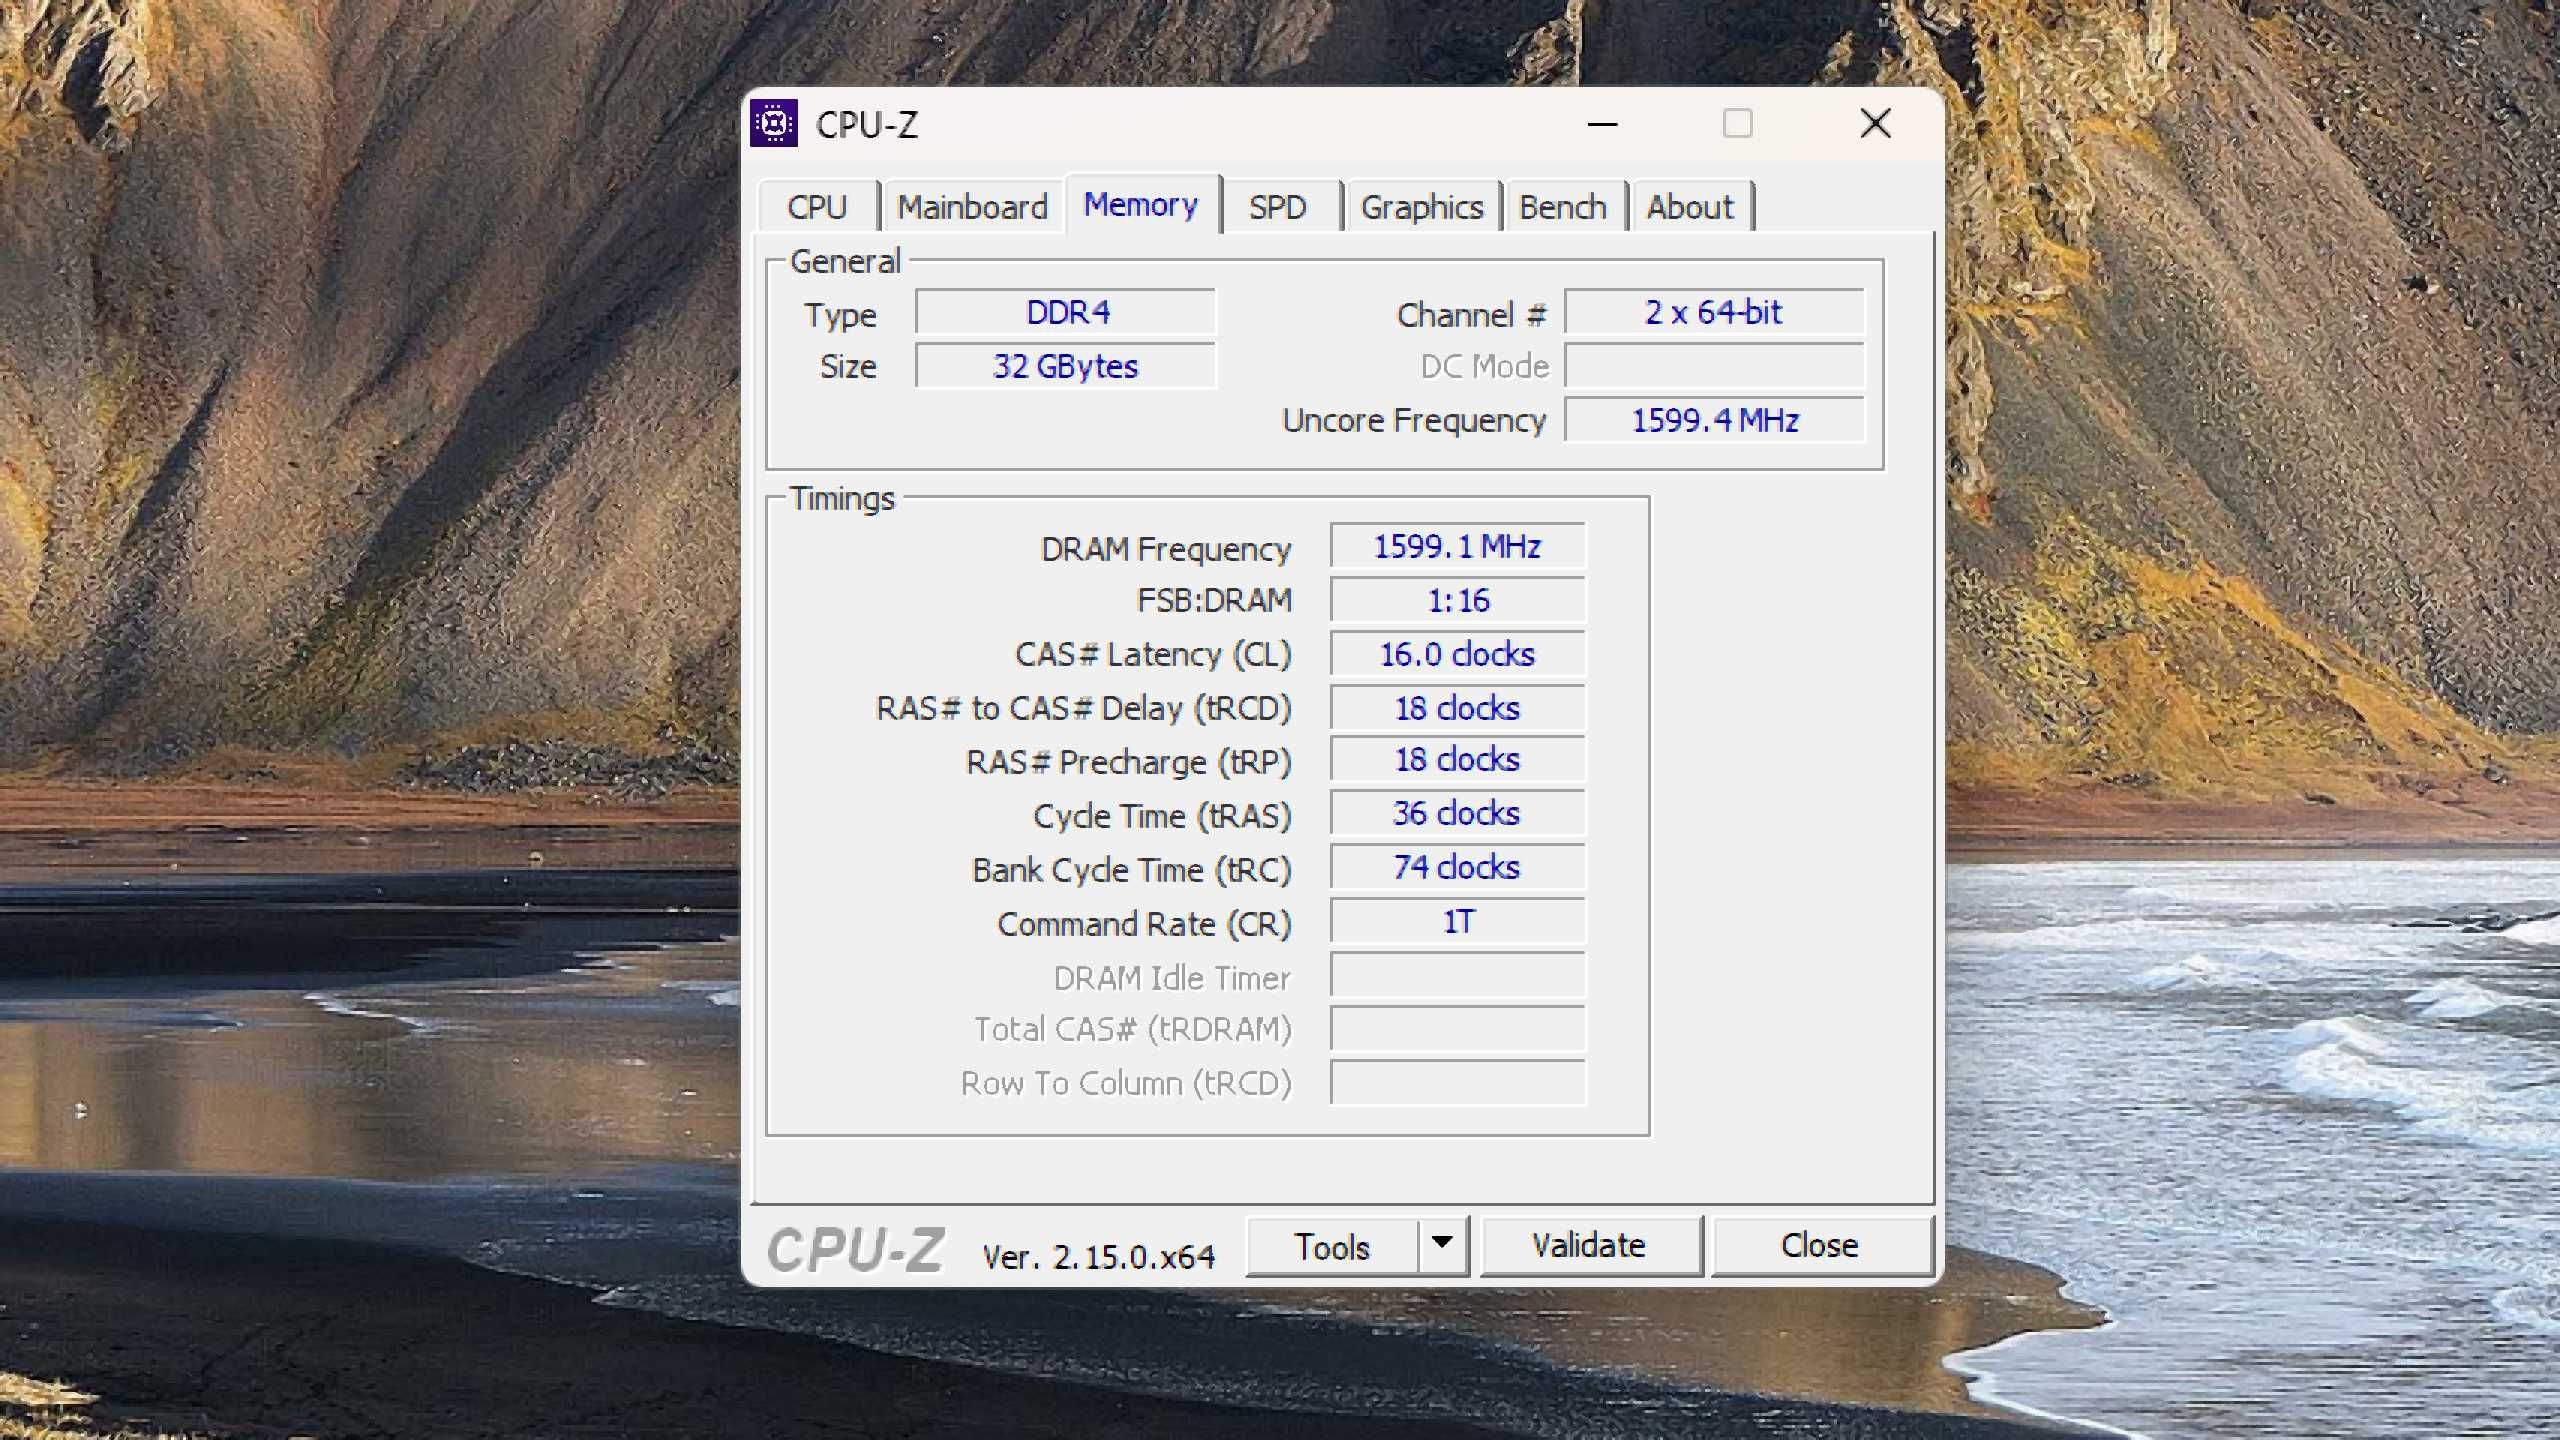The width and height of the screenshot is (2560, 1440).
Task: Click the Ver. 2.15.0.x64 version text
Action: coord(1098,1257)
